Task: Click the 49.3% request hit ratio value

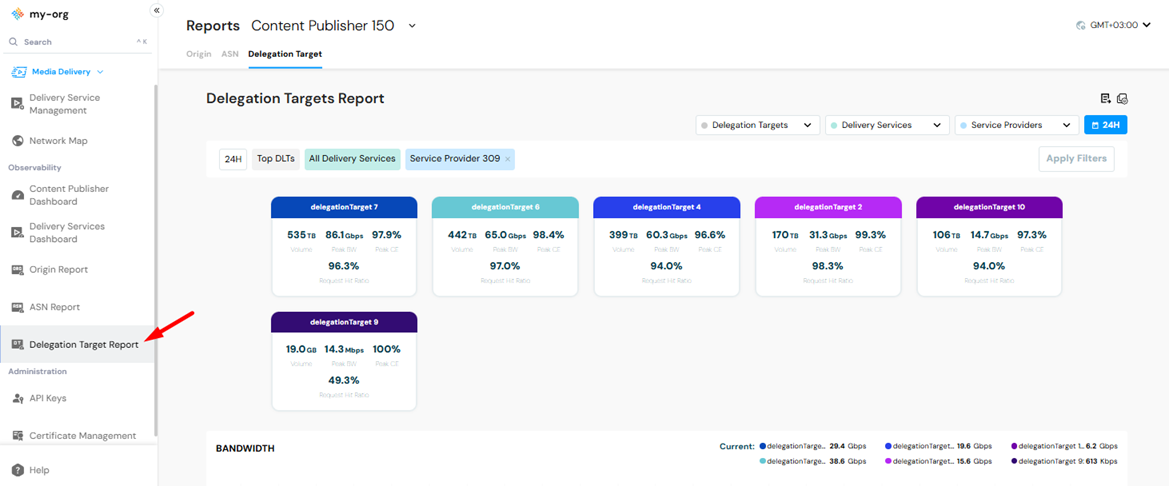Action: point(344,380)
